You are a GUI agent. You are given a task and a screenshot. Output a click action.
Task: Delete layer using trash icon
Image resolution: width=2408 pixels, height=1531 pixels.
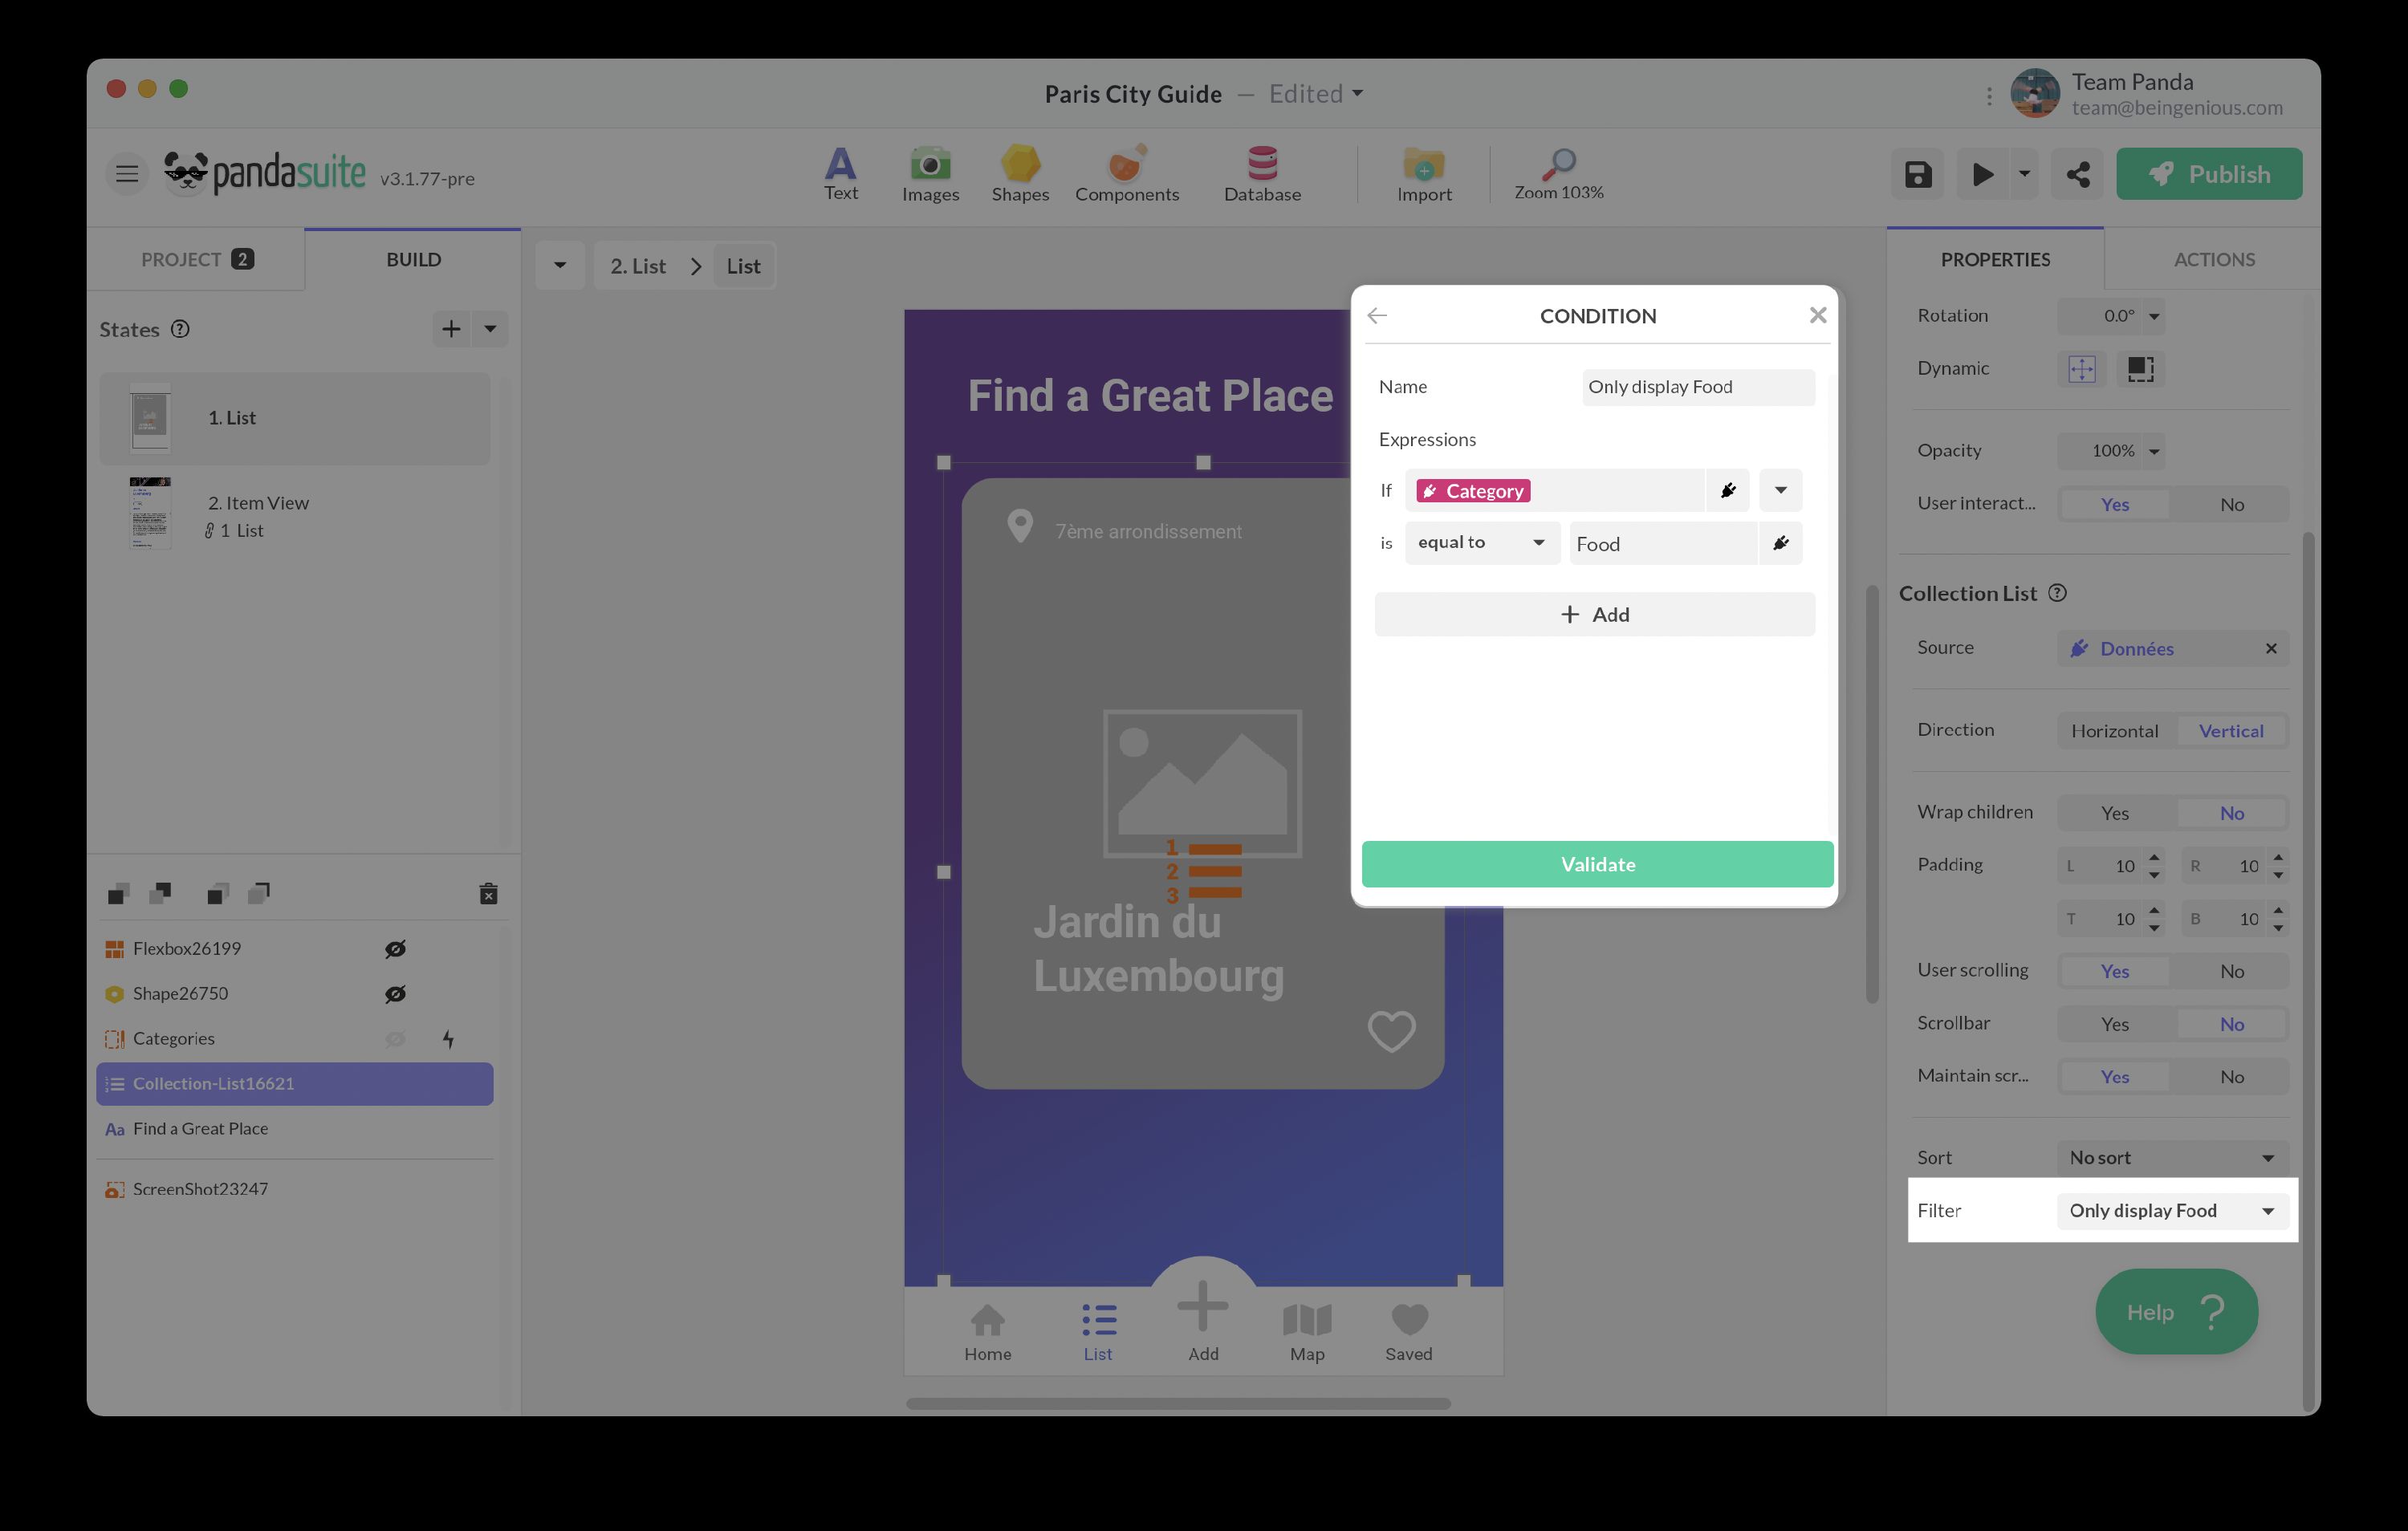pos(488,893)
